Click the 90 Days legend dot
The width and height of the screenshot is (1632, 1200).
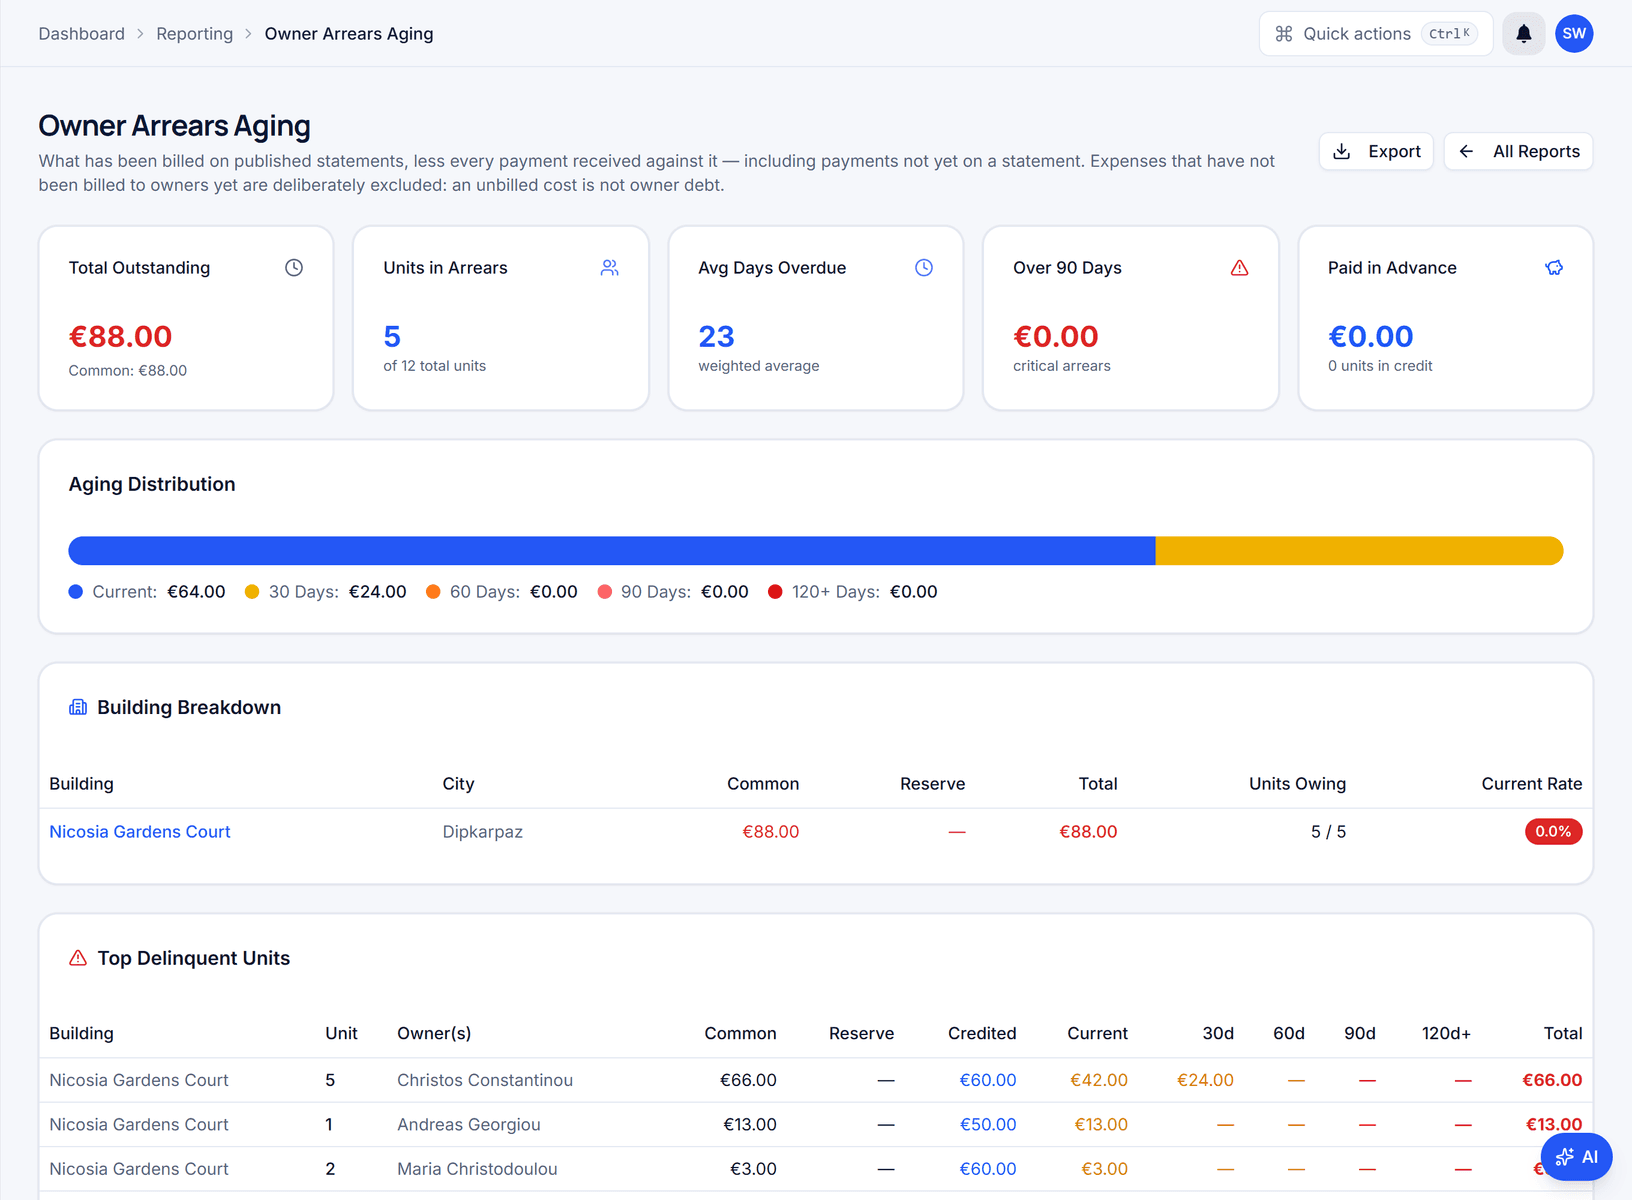(604, 592)
